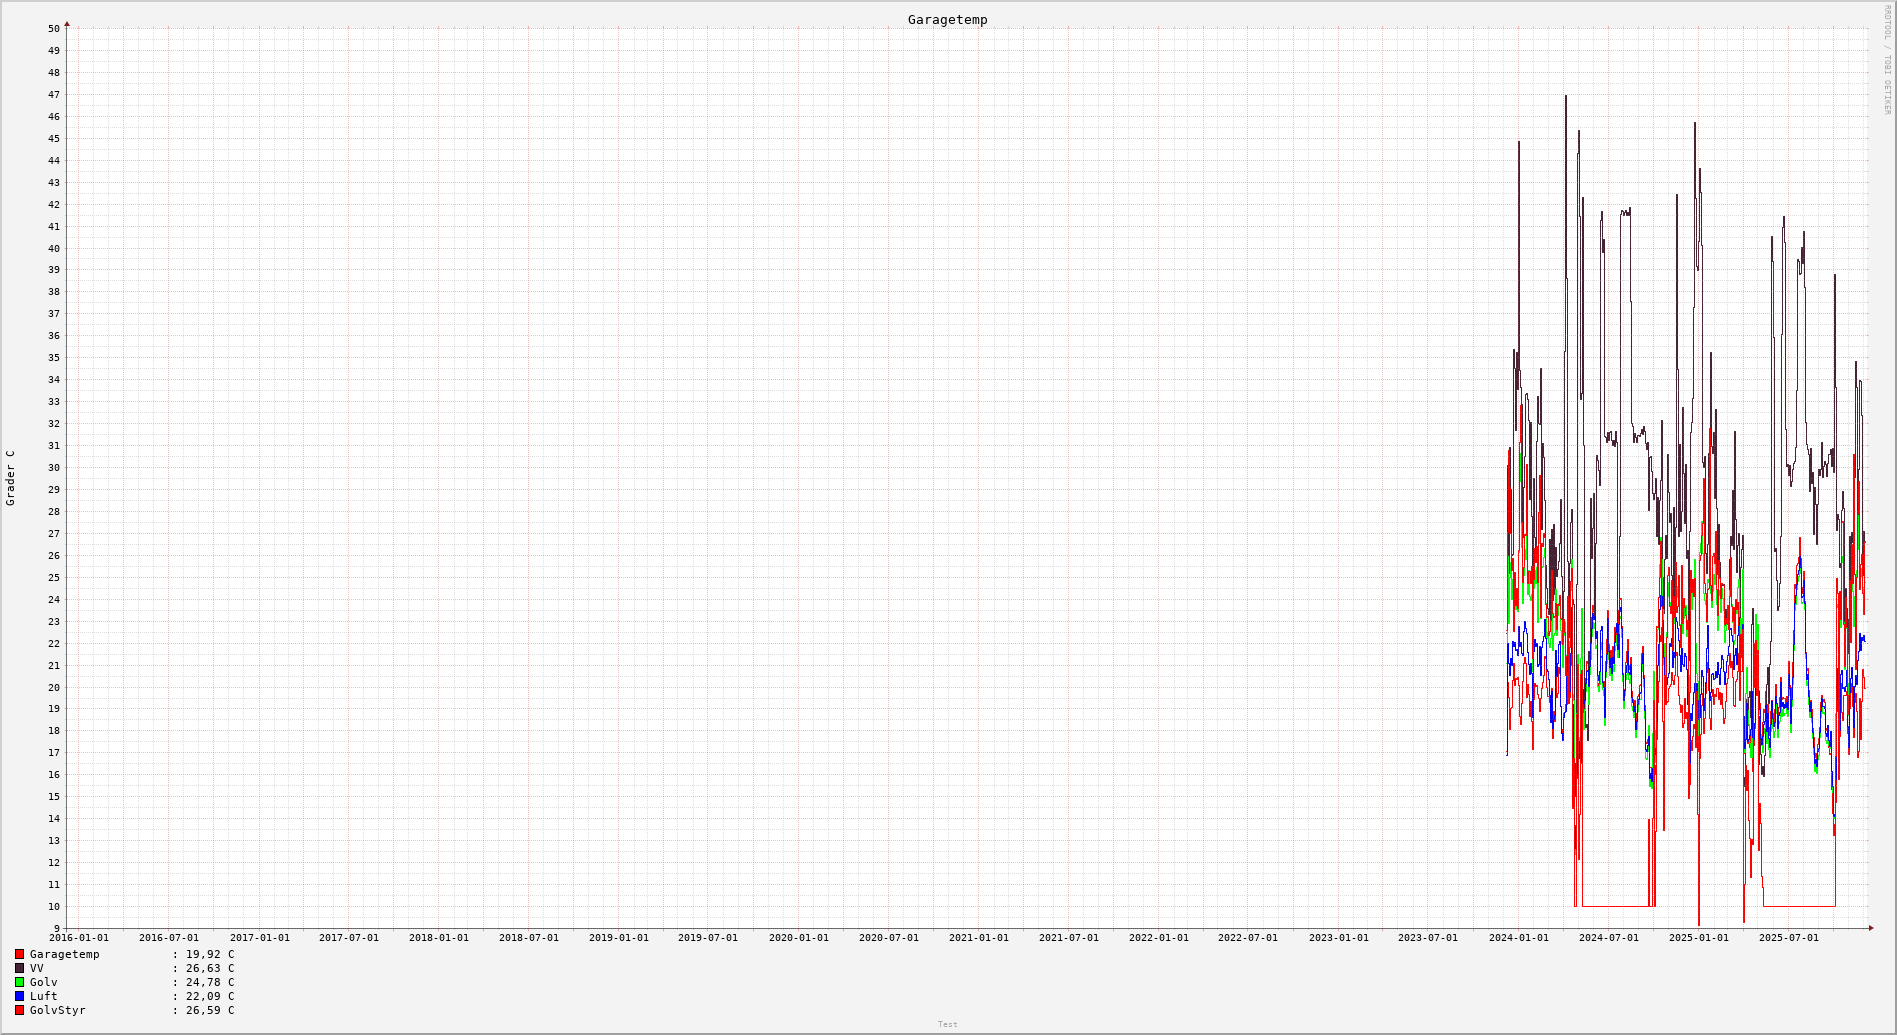Image resolution: width=1897 pixels, height=1035 pixels.
Task: Click the red GolvStyr legend swatch
Action: [19, 1011]
